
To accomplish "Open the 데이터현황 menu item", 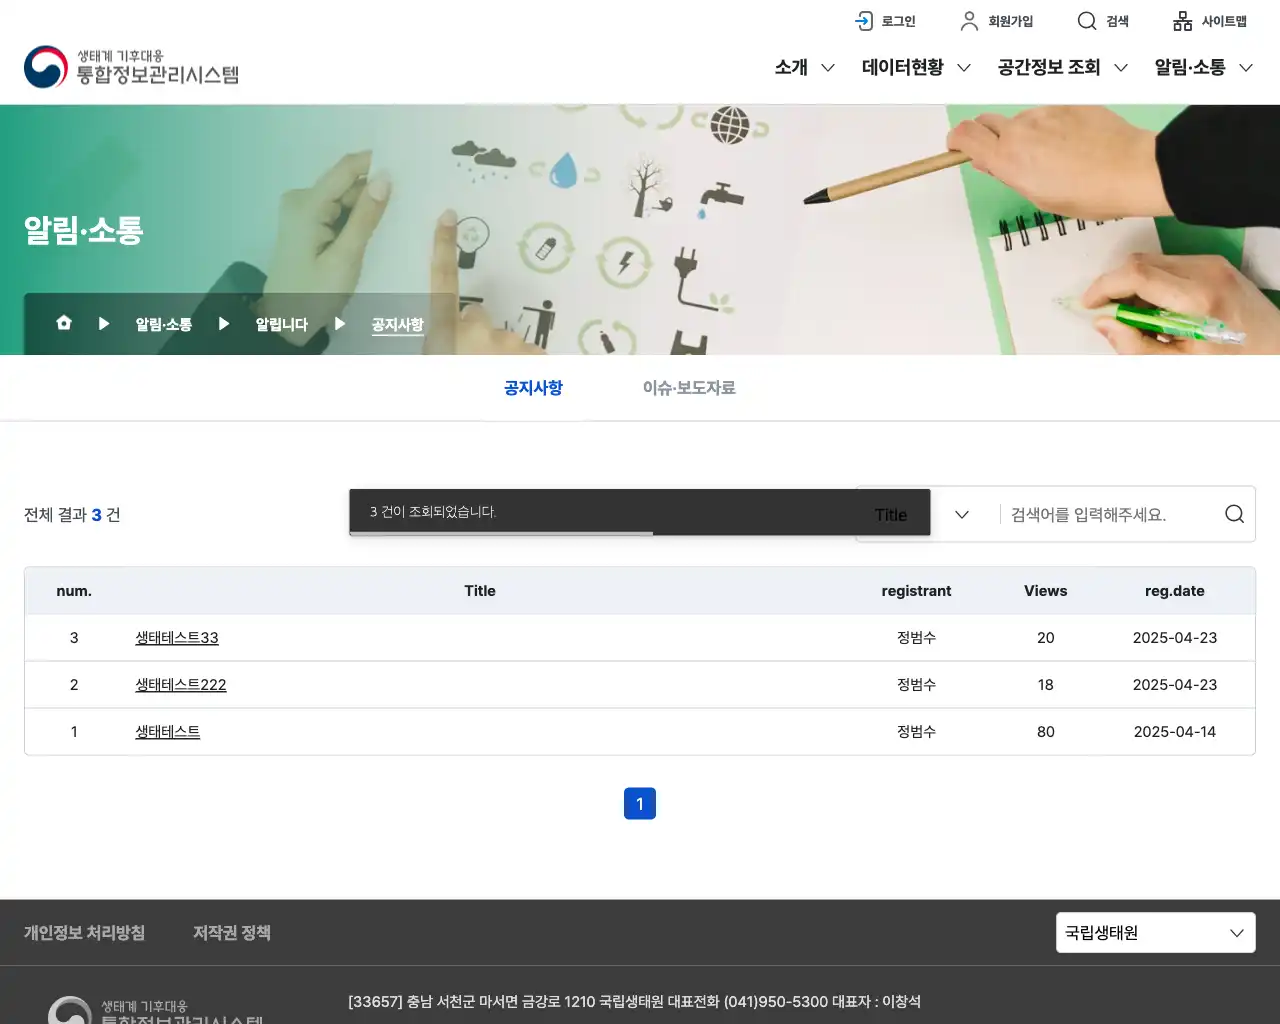I will pyautogui.click(x=903, y=67).
